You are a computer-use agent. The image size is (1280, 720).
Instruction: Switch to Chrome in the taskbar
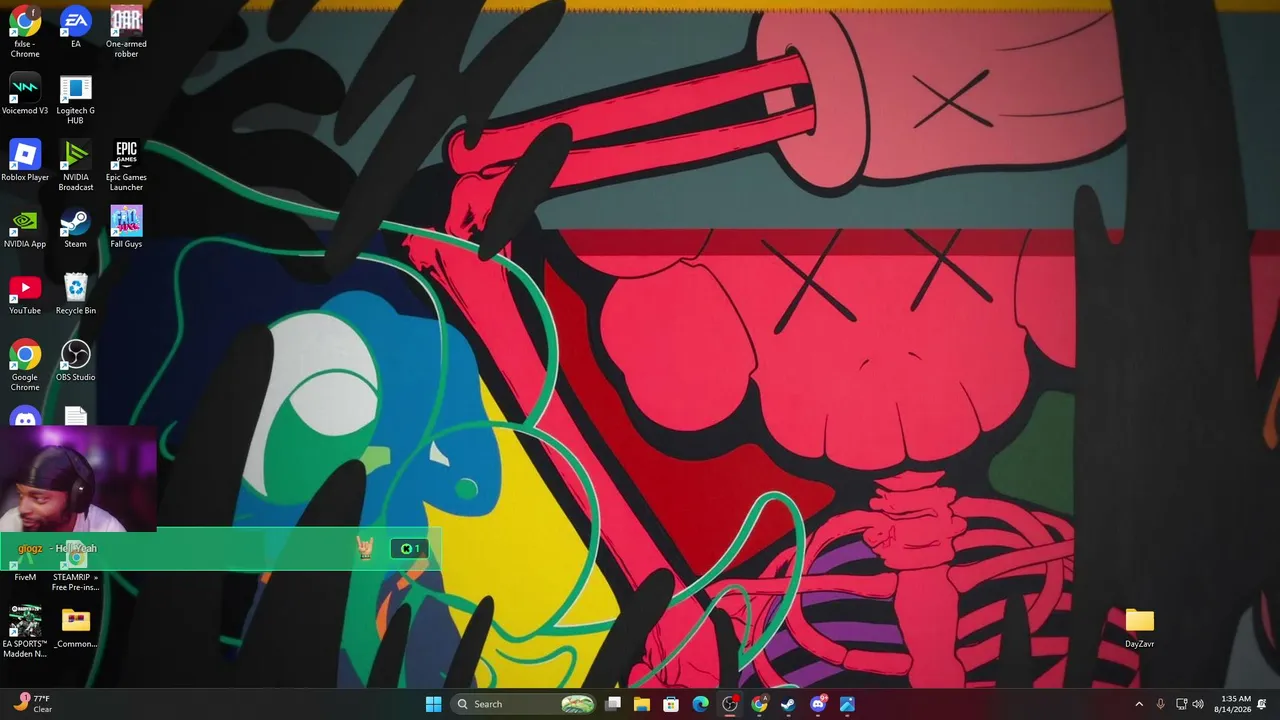(x=759, y=704)
